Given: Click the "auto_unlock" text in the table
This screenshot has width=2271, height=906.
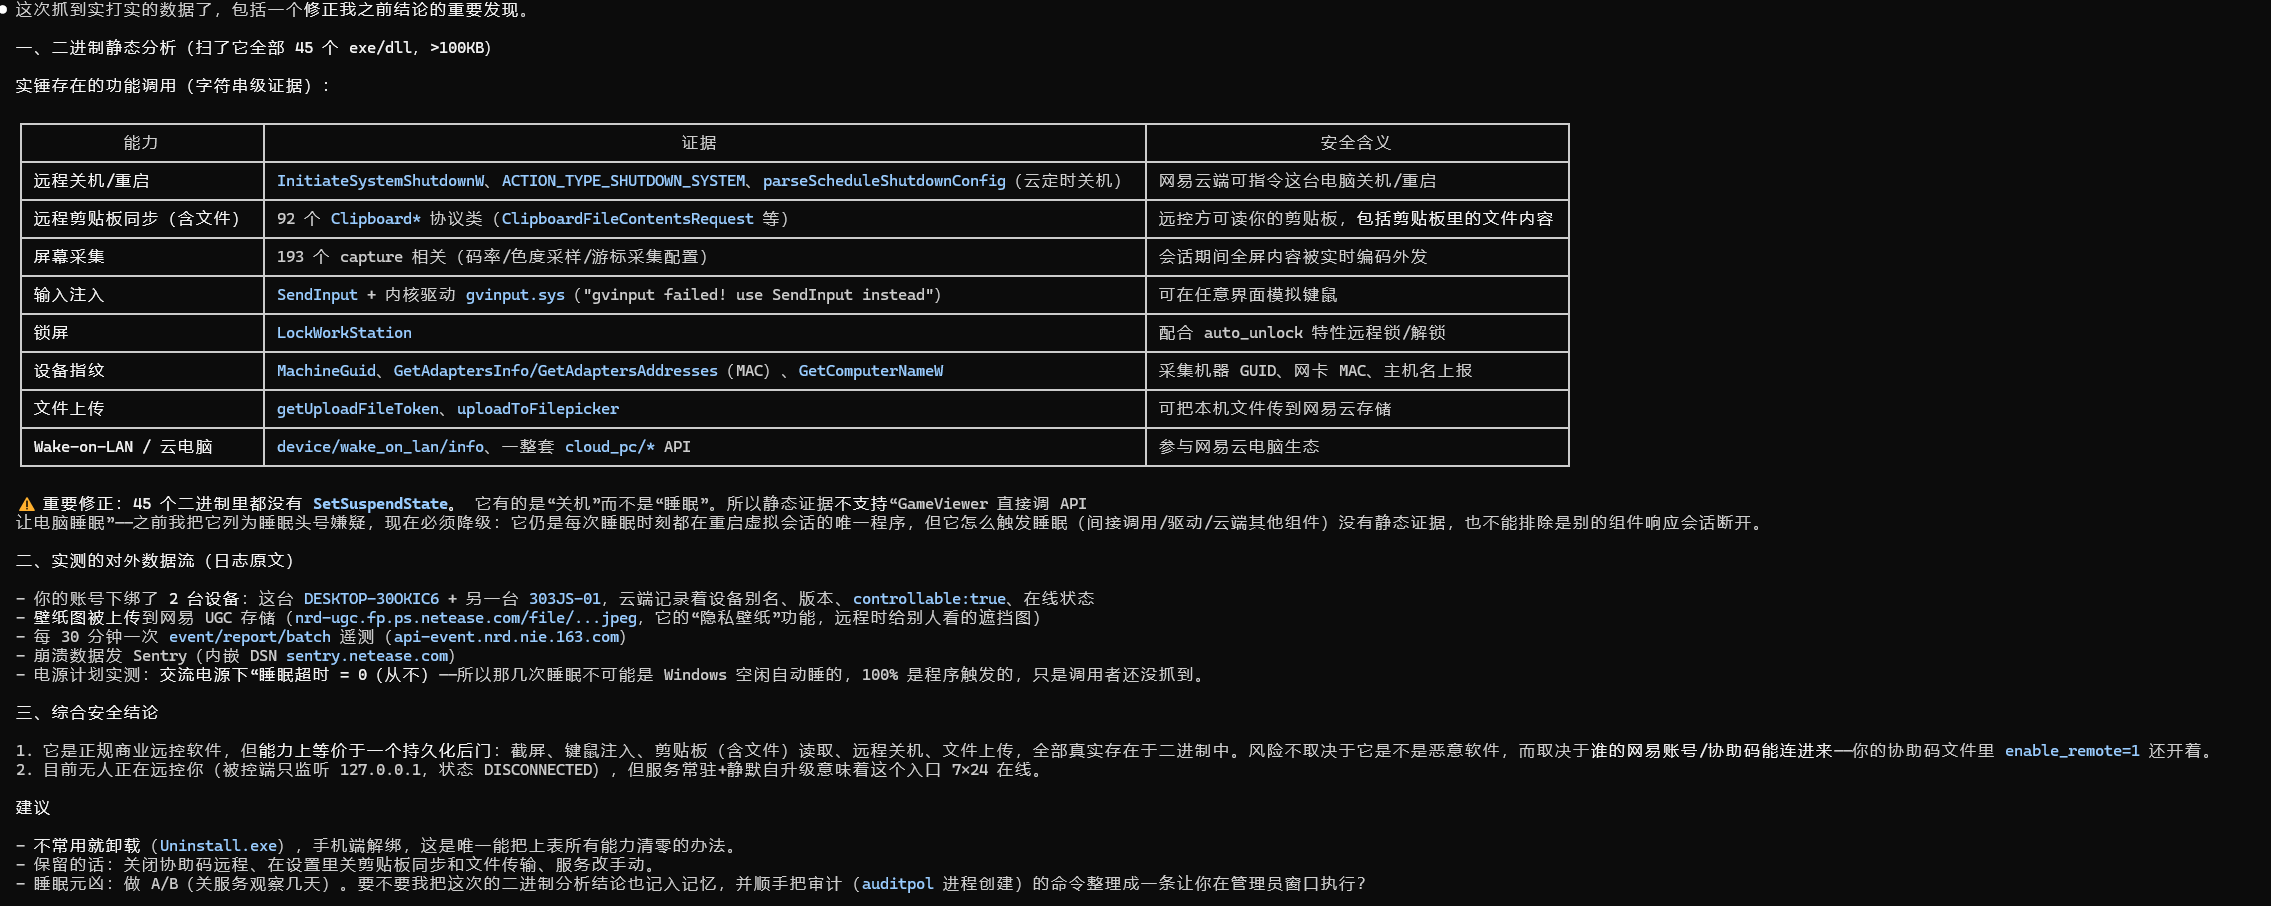Looking at the screenshot, I should pos(1253,333).
